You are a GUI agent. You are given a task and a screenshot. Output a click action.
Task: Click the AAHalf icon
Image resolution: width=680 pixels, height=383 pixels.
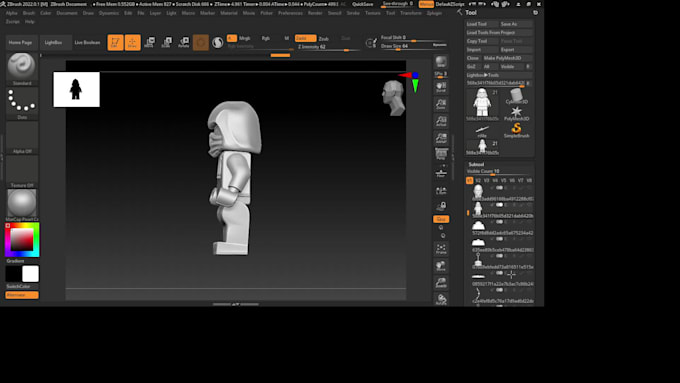[x=441, y=138]
